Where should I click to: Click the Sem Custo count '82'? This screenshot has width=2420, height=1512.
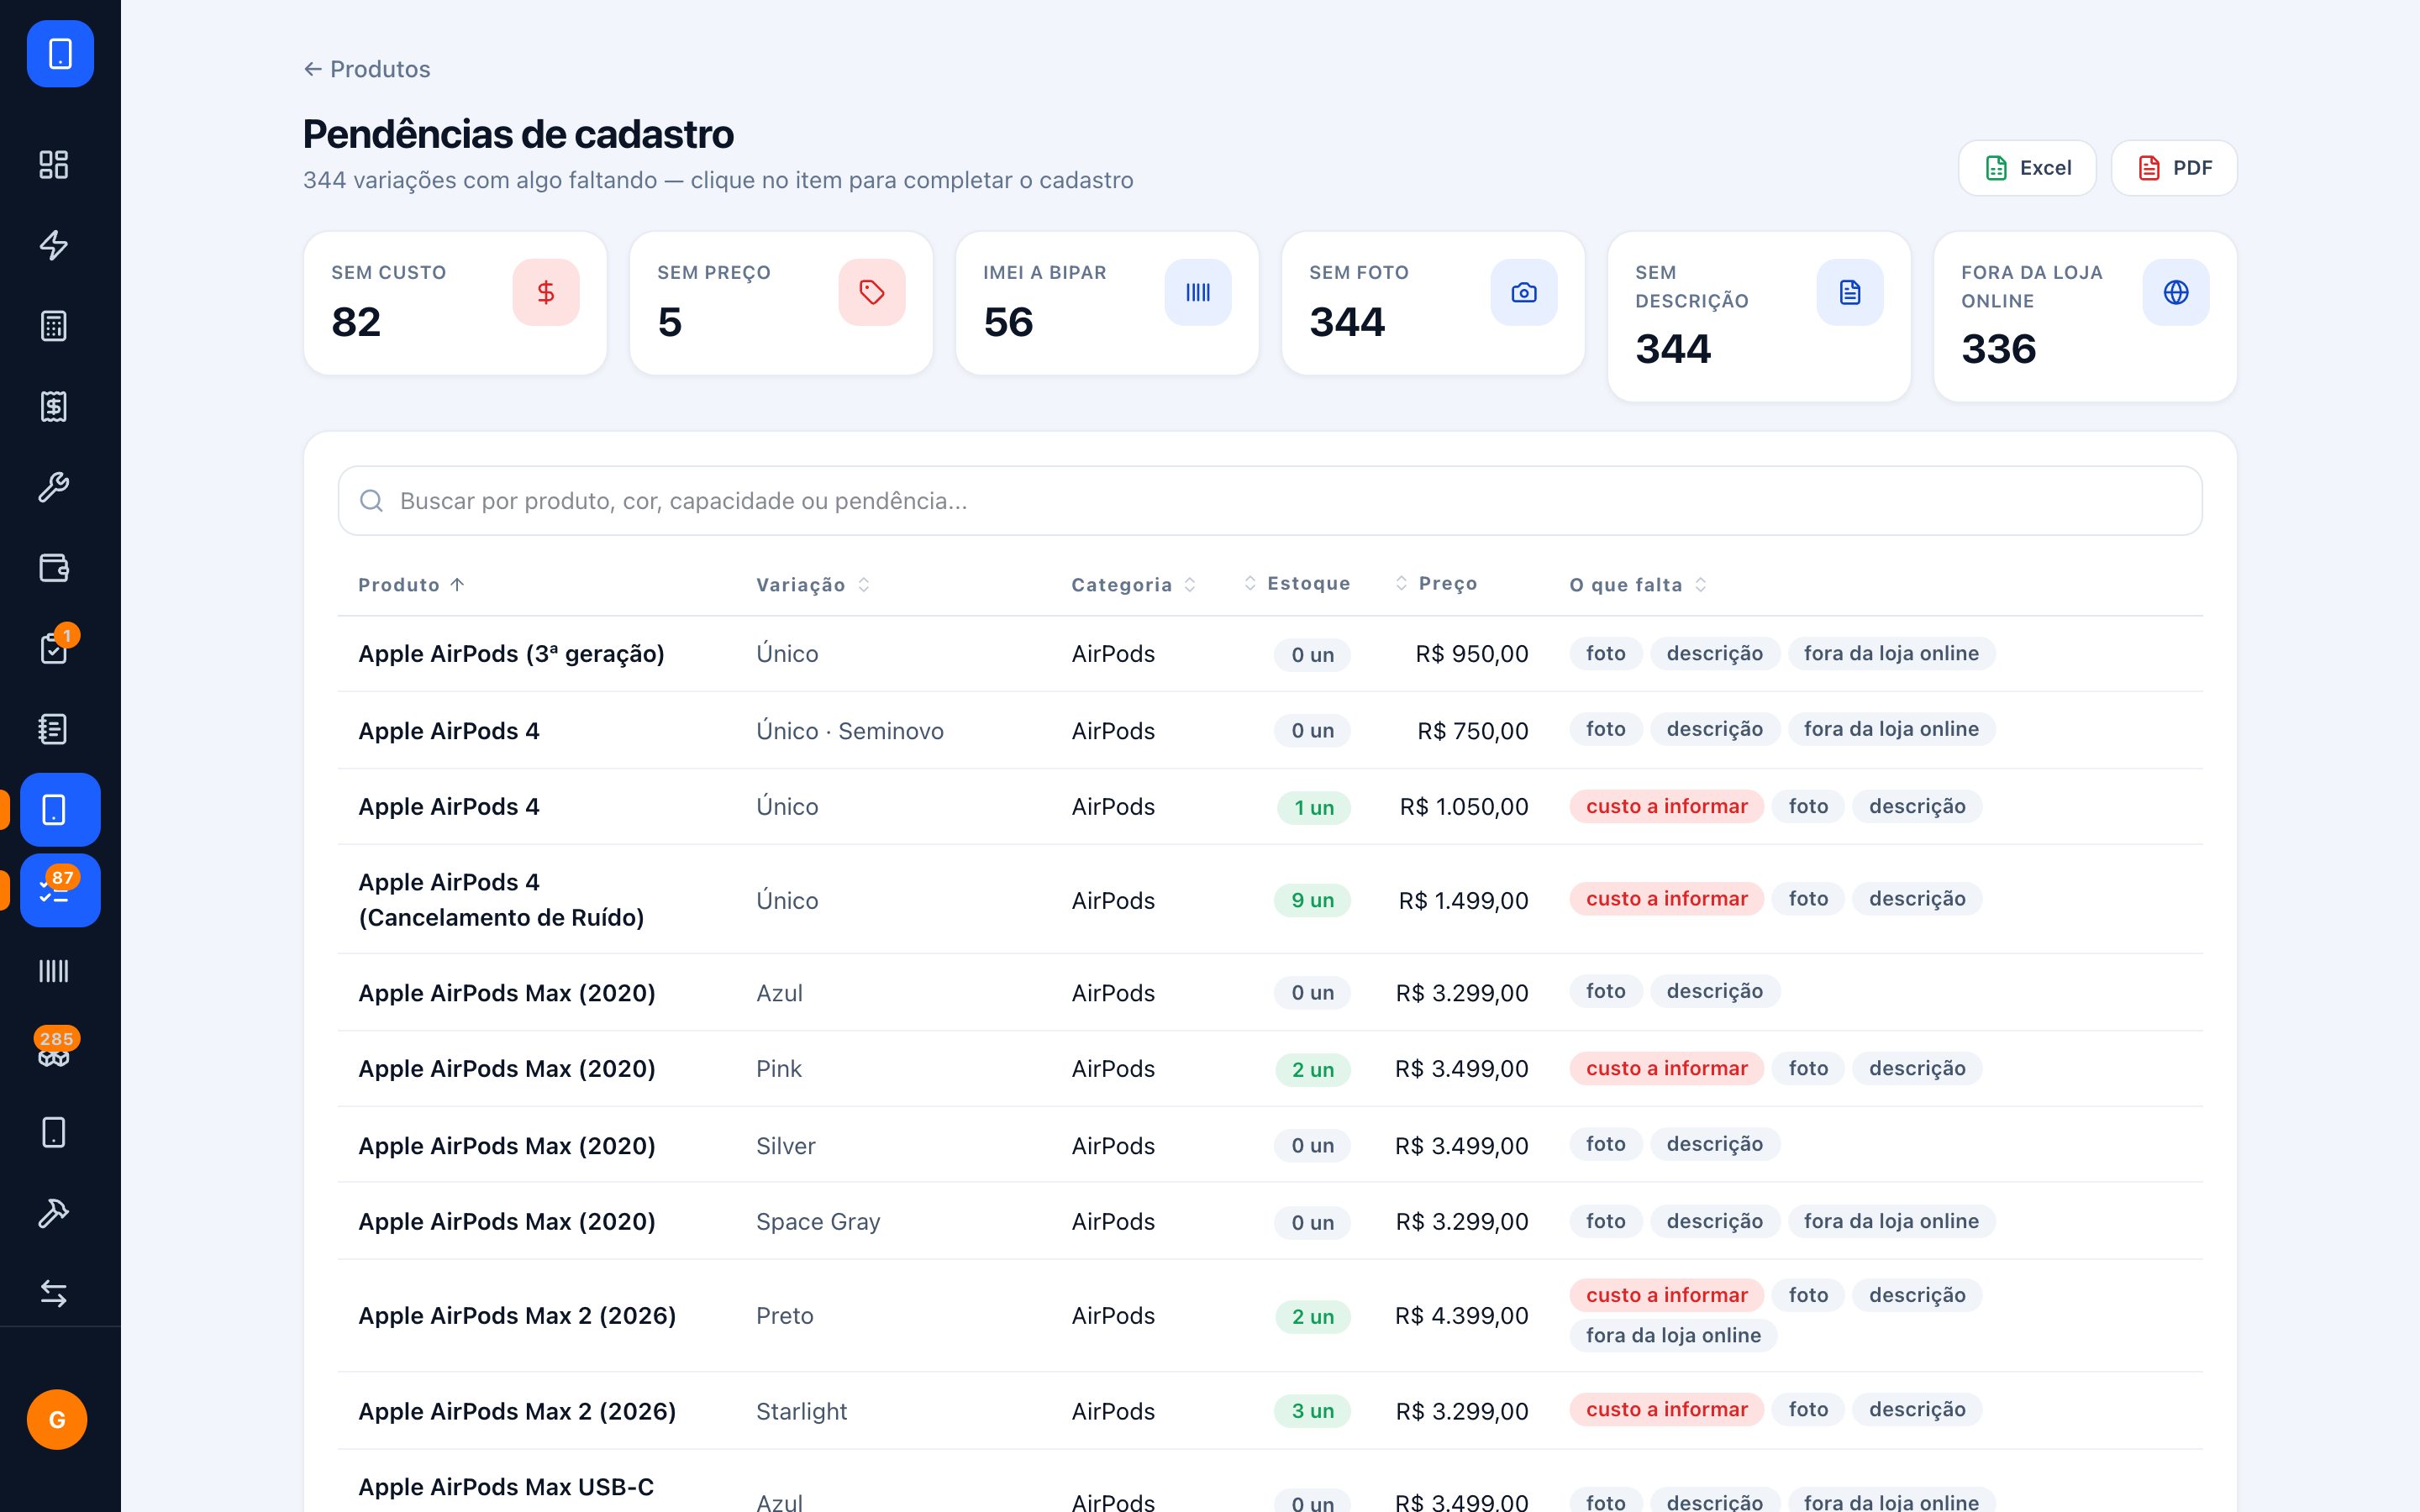click(x=356, y=322)
